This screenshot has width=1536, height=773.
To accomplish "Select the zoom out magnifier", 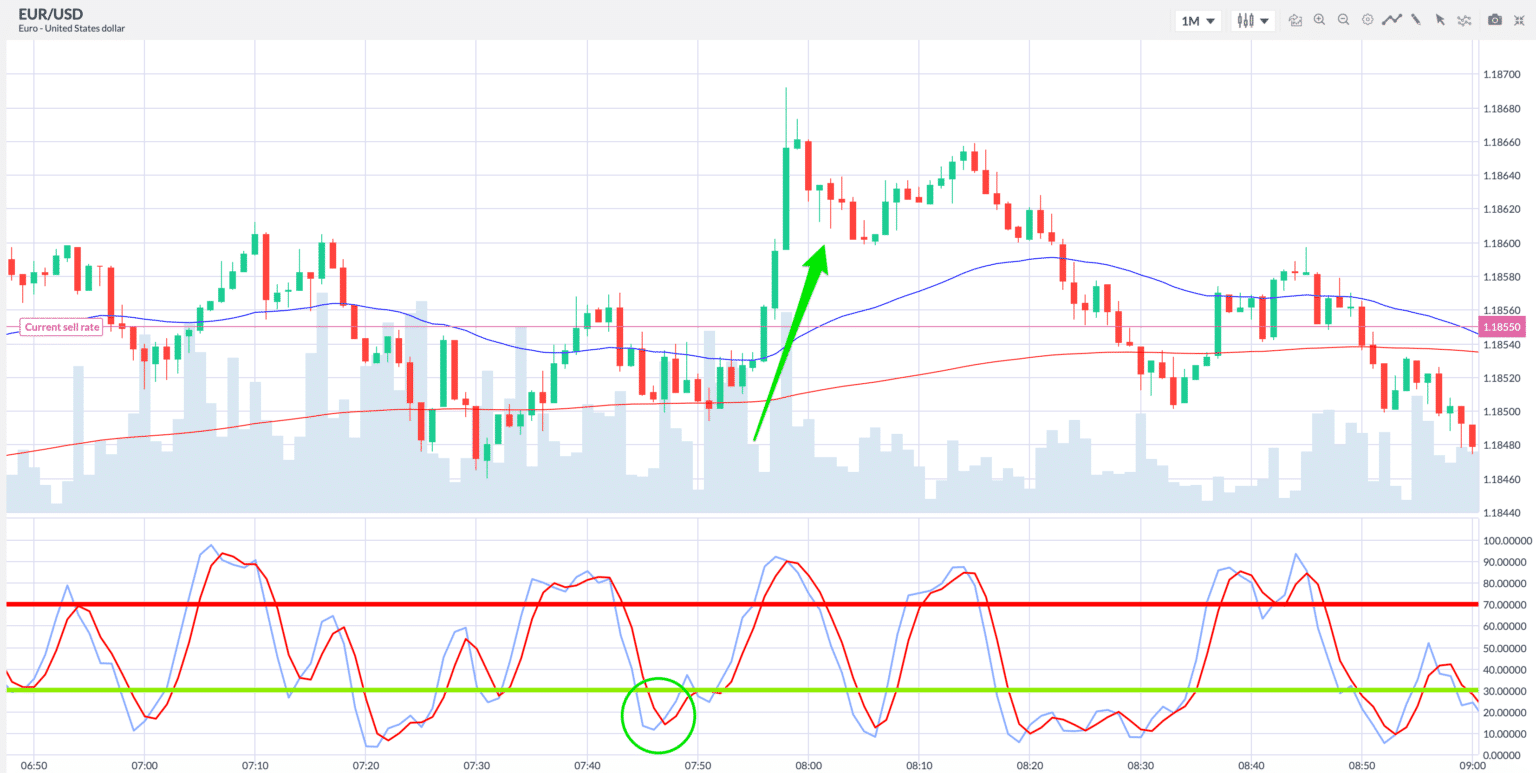I will (1344, 19).
